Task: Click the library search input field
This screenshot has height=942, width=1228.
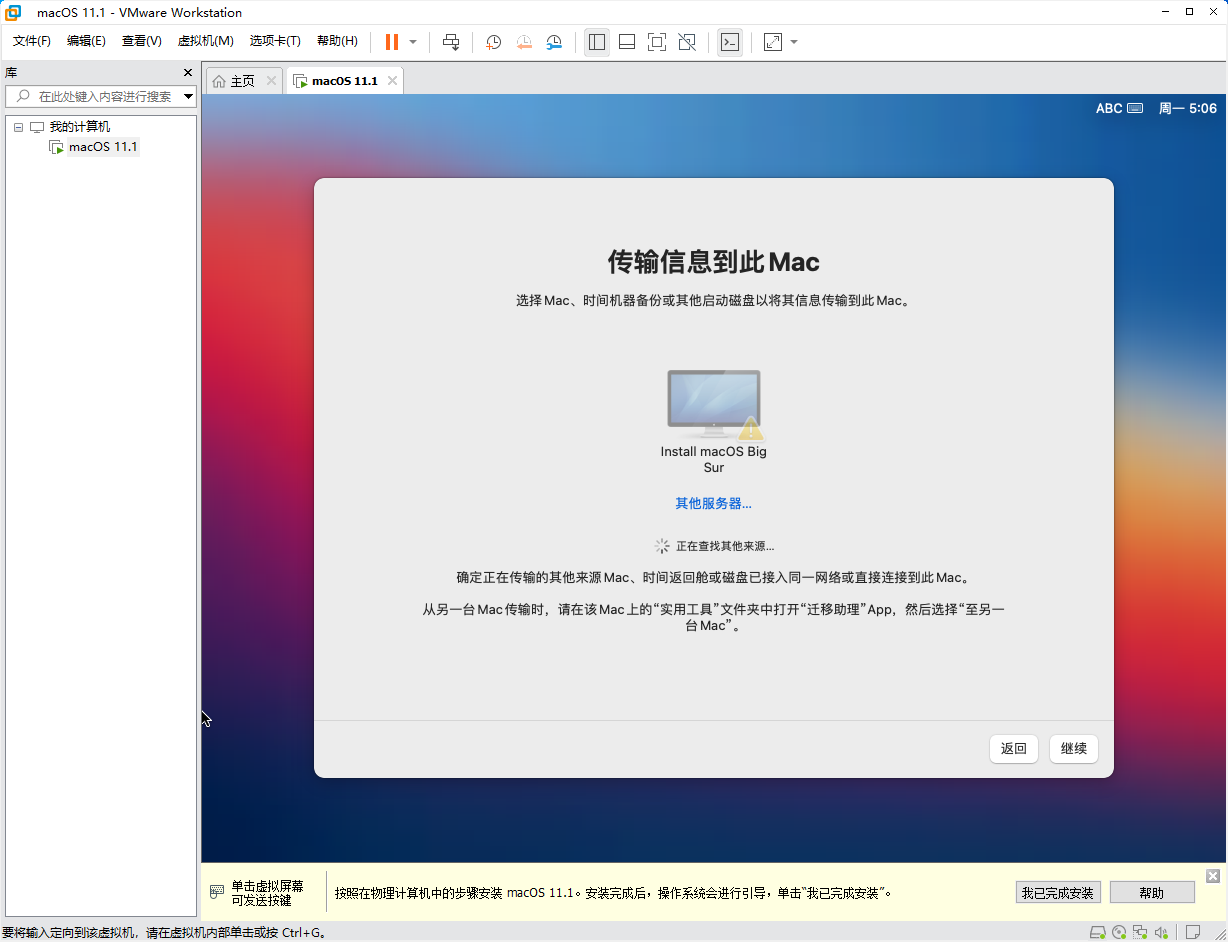Action: [100, 96]
